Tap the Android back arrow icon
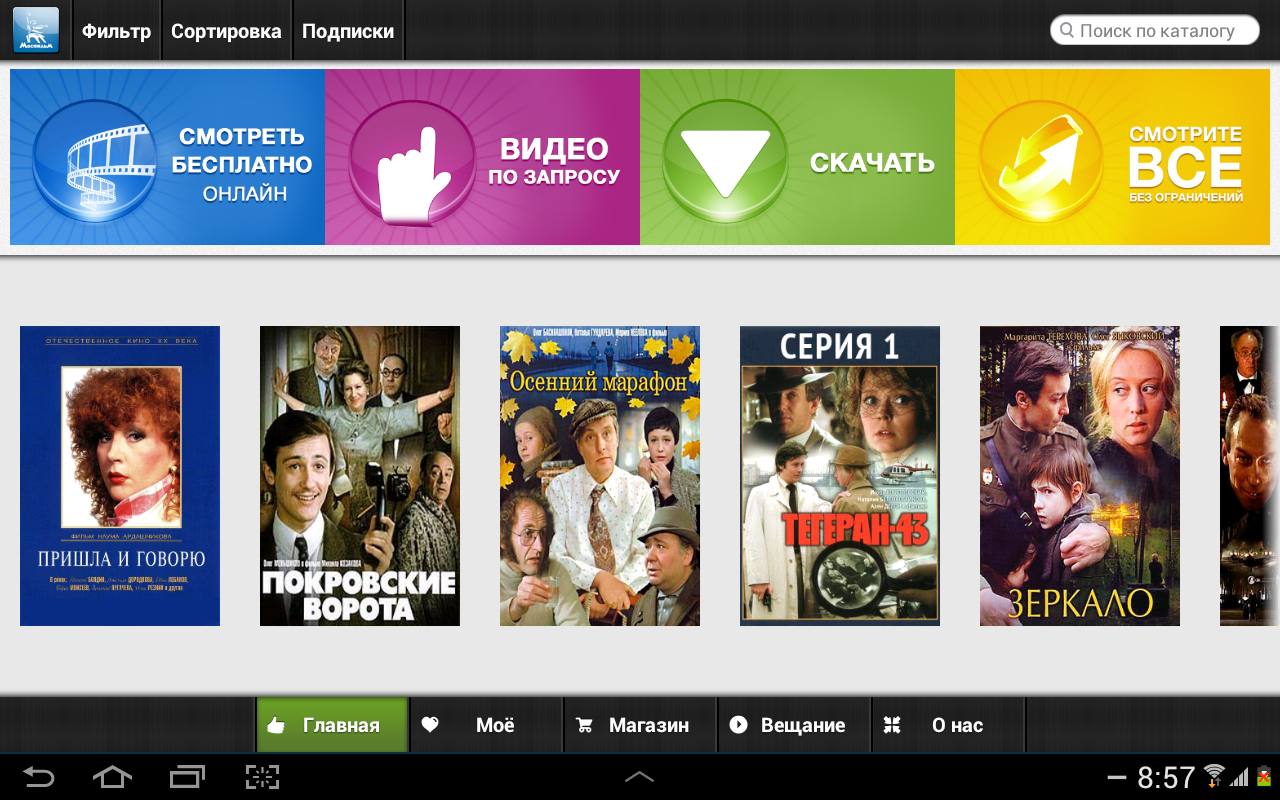The height and width of the screenshot is (800, 1280). (39, 777)
